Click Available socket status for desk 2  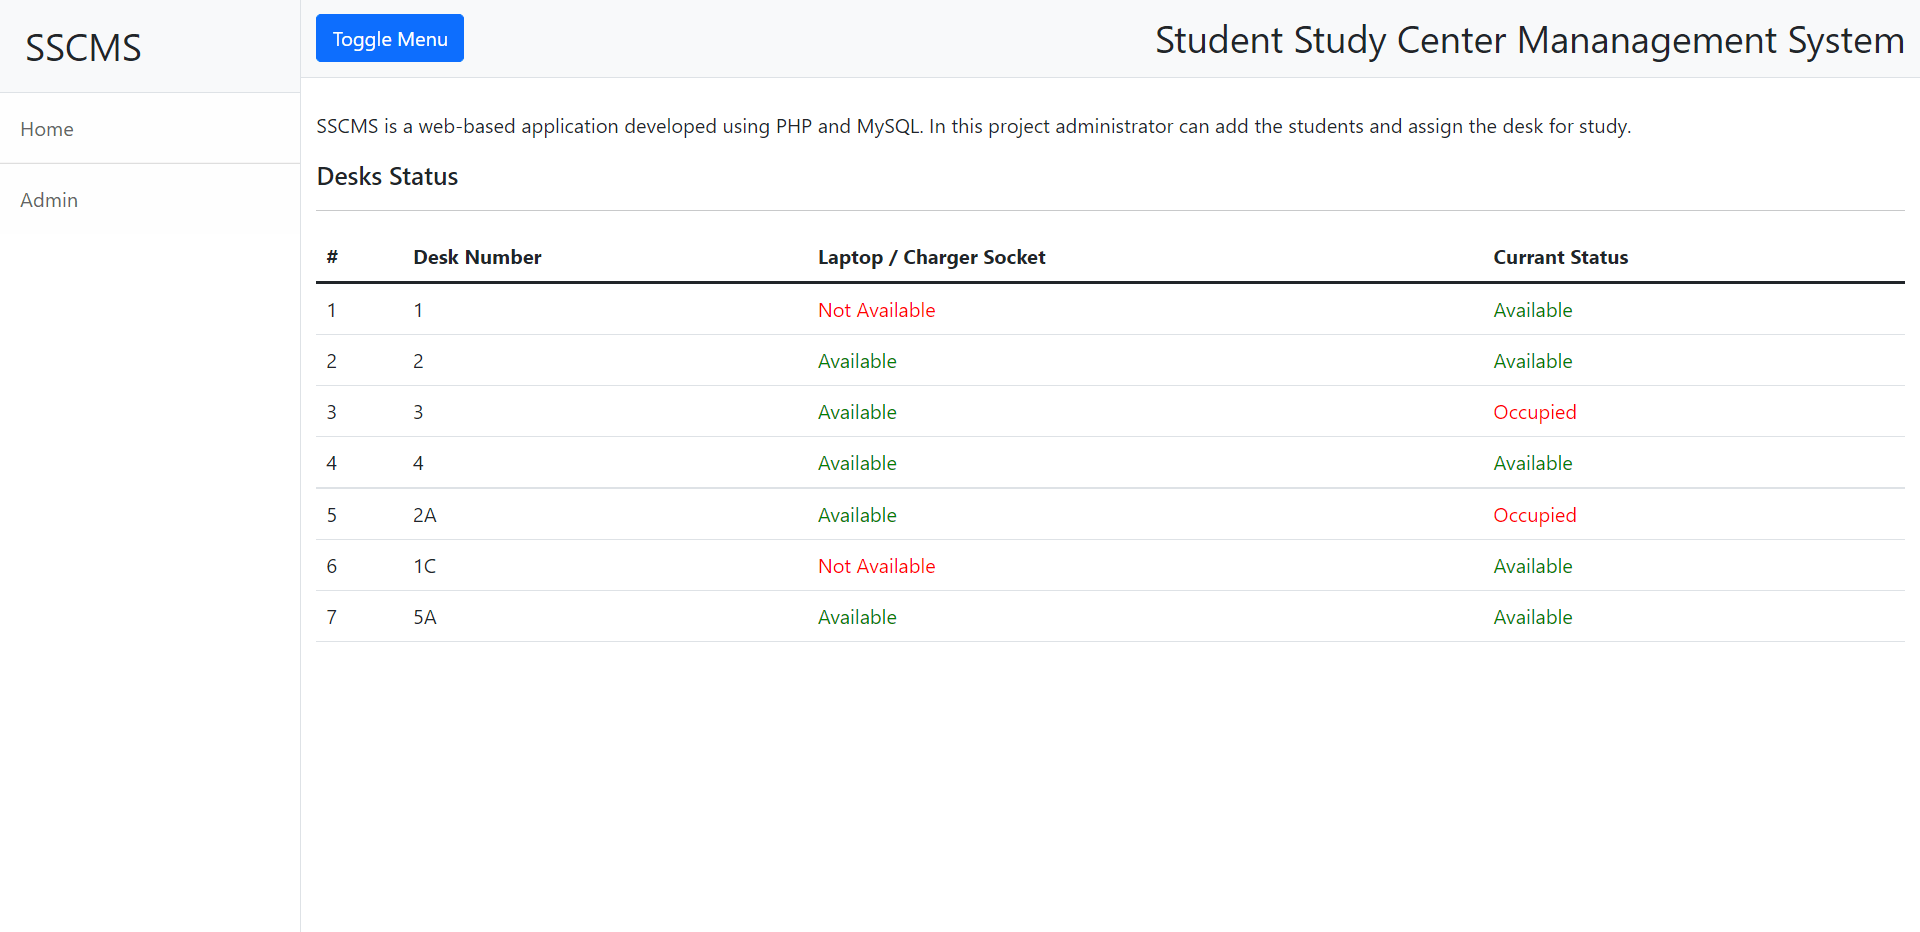click(856, 361)
